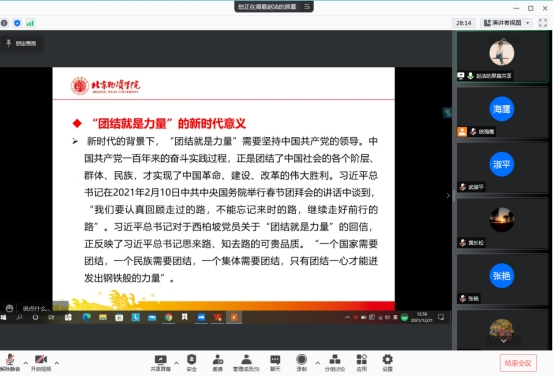Open the Chat (聊天) panel
This screenshot has width=553, height=376.
tap(275, 363)
